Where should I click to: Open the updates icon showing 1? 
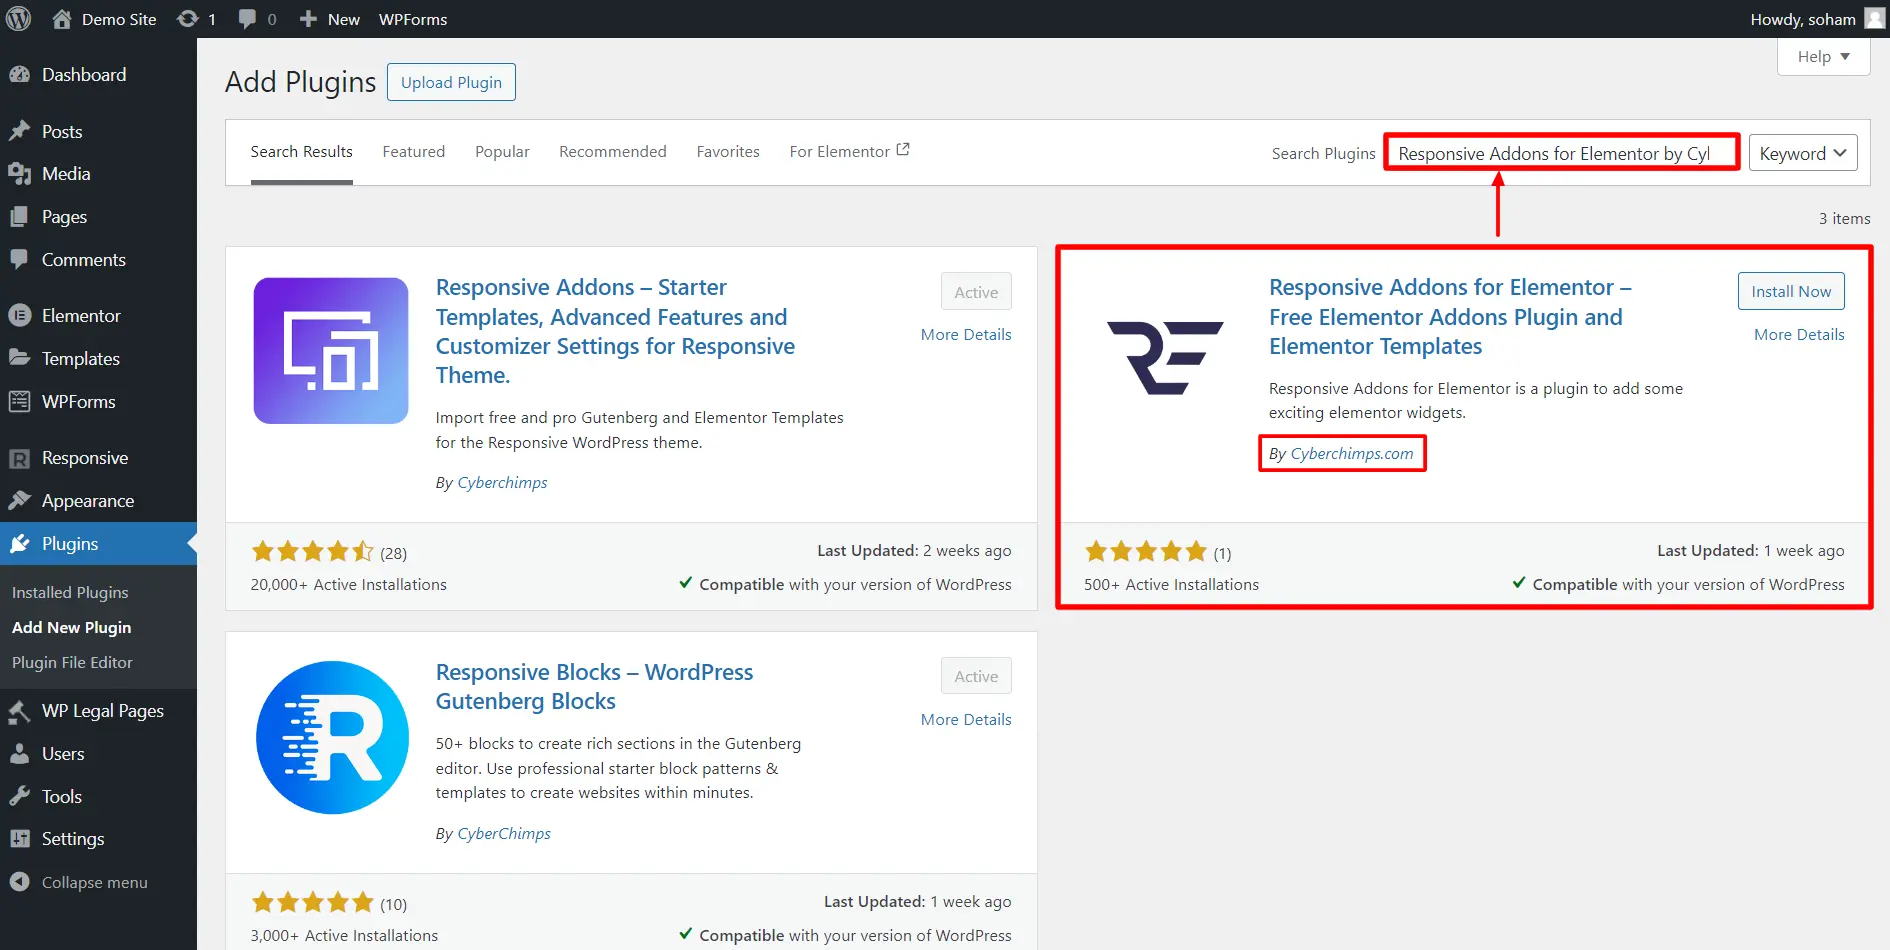(x=187, y=19)
